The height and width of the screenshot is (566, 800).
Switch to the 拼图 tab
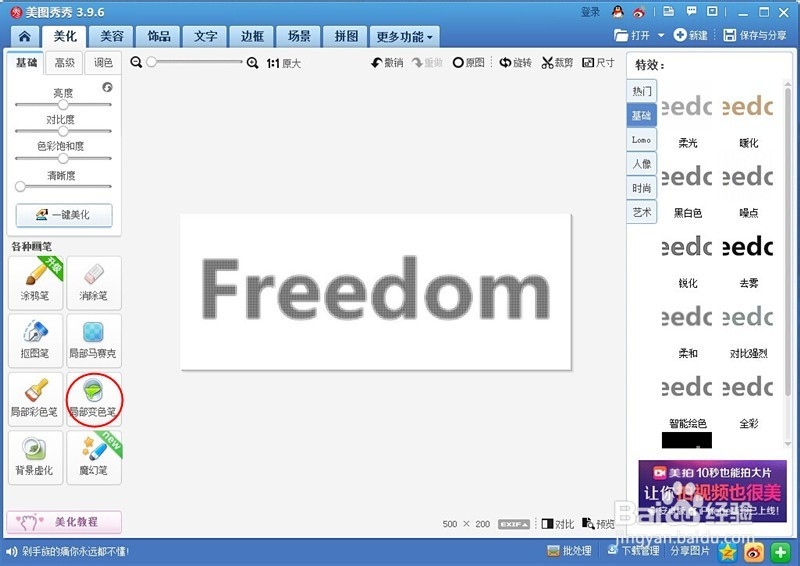tap(346, 36)
